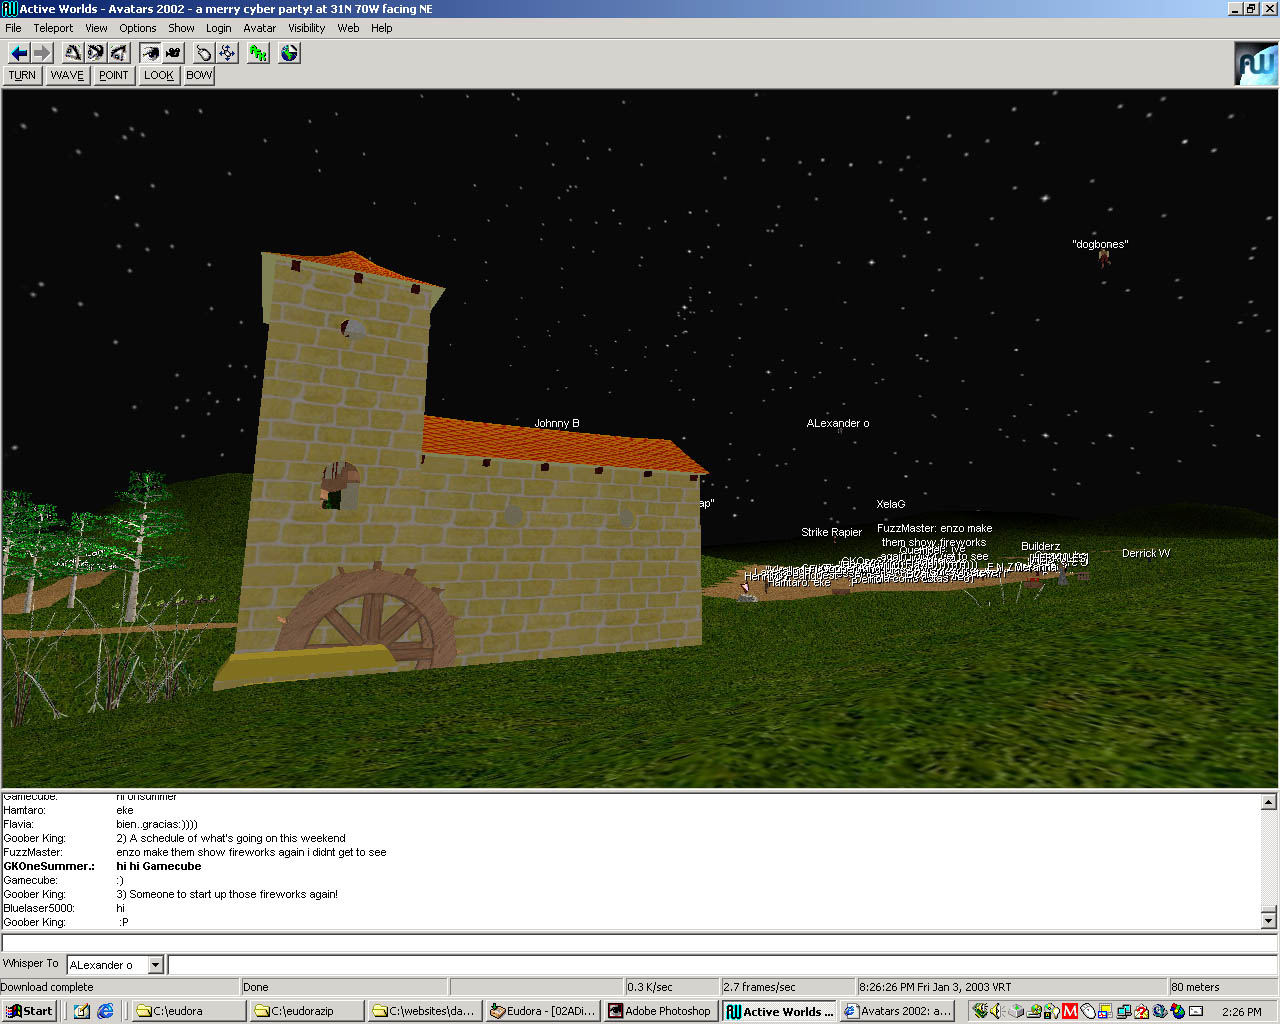Click the move arrows cross icon
The image size is (1280, 1024).
[227, 53]
